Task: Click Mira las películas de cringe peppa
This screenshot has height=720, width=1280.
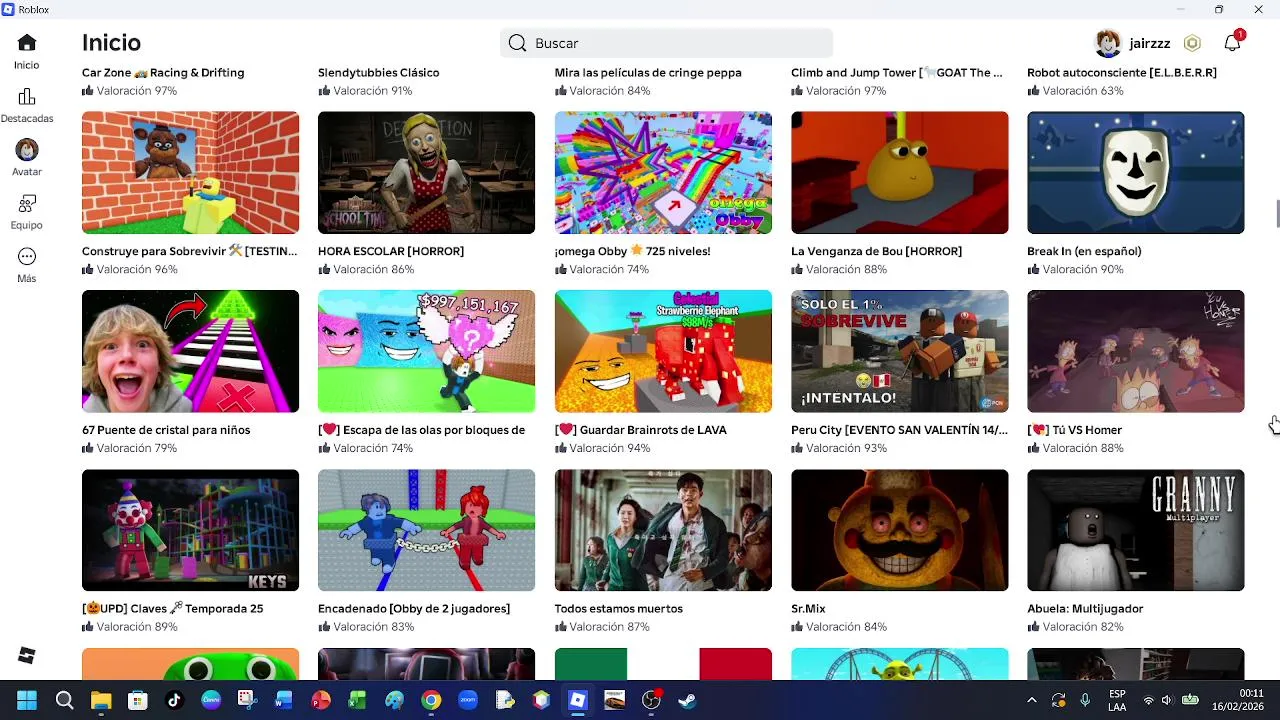Action: click(648, 72)
